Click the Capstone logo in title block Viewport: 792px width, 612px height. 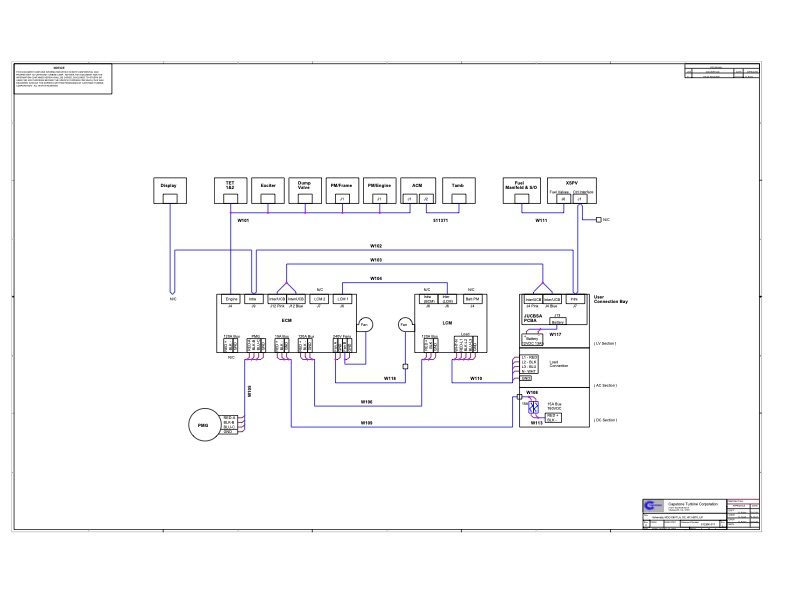[x=653, y=505]
